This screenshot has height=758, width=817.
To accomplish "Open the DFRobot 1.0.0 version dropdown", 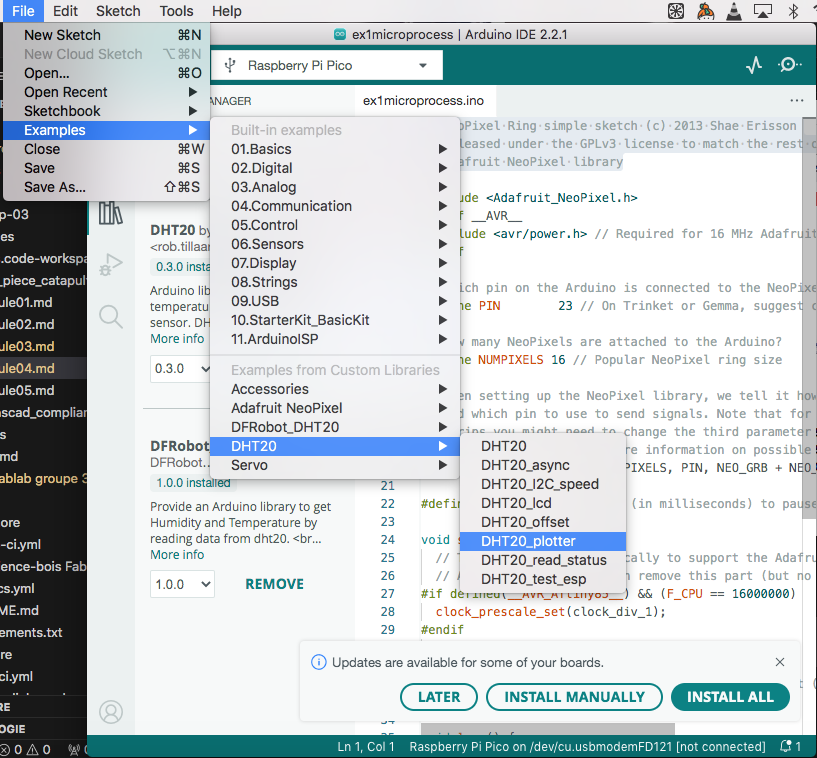I will pyautogui.click(x=182, y=584).
